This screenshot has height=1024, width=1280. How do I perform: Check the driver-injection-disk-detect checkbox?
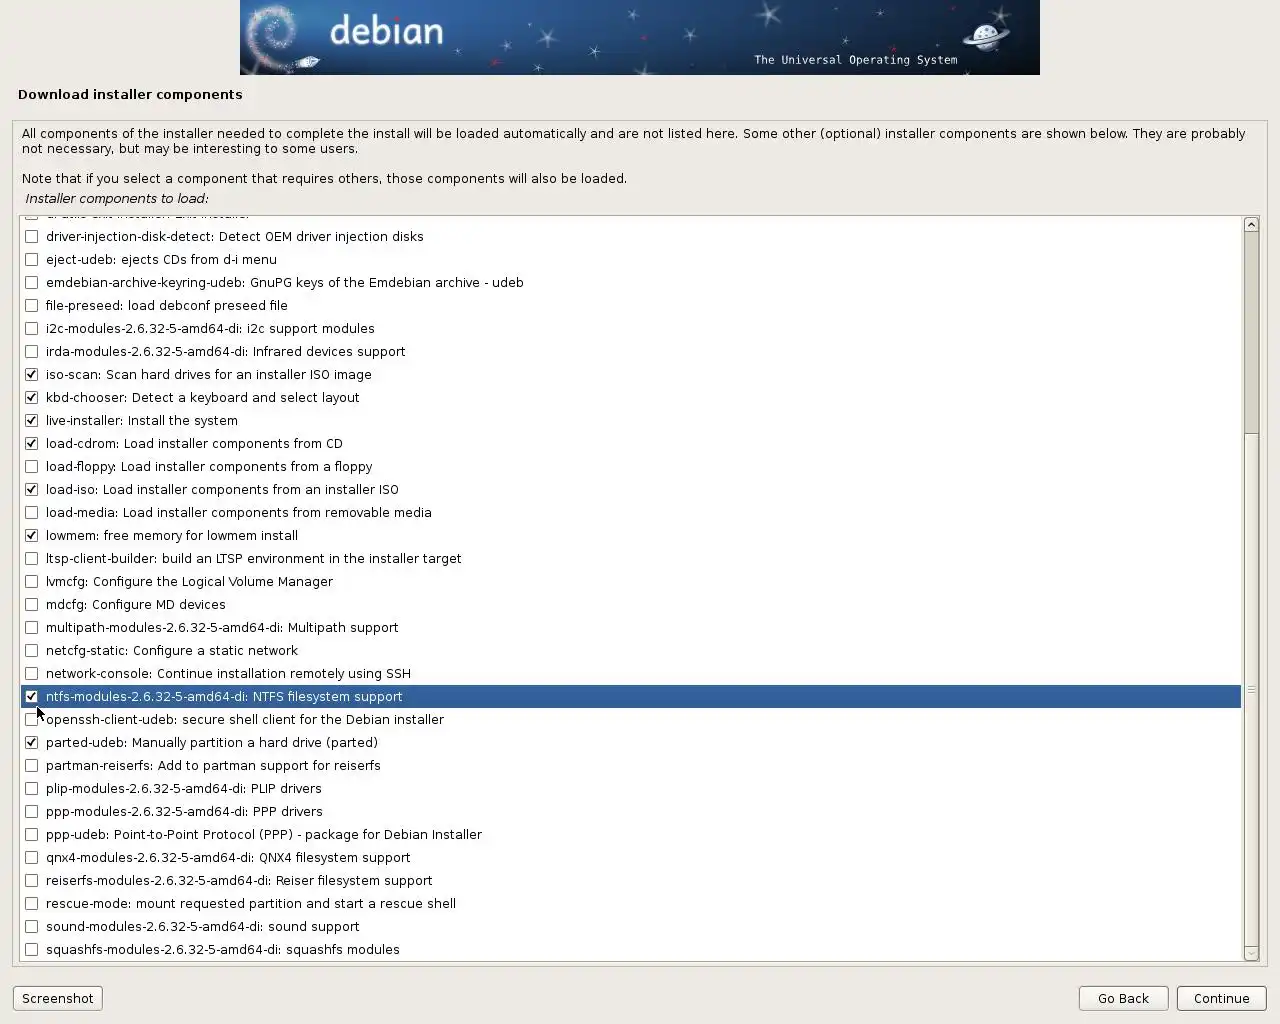32,237
